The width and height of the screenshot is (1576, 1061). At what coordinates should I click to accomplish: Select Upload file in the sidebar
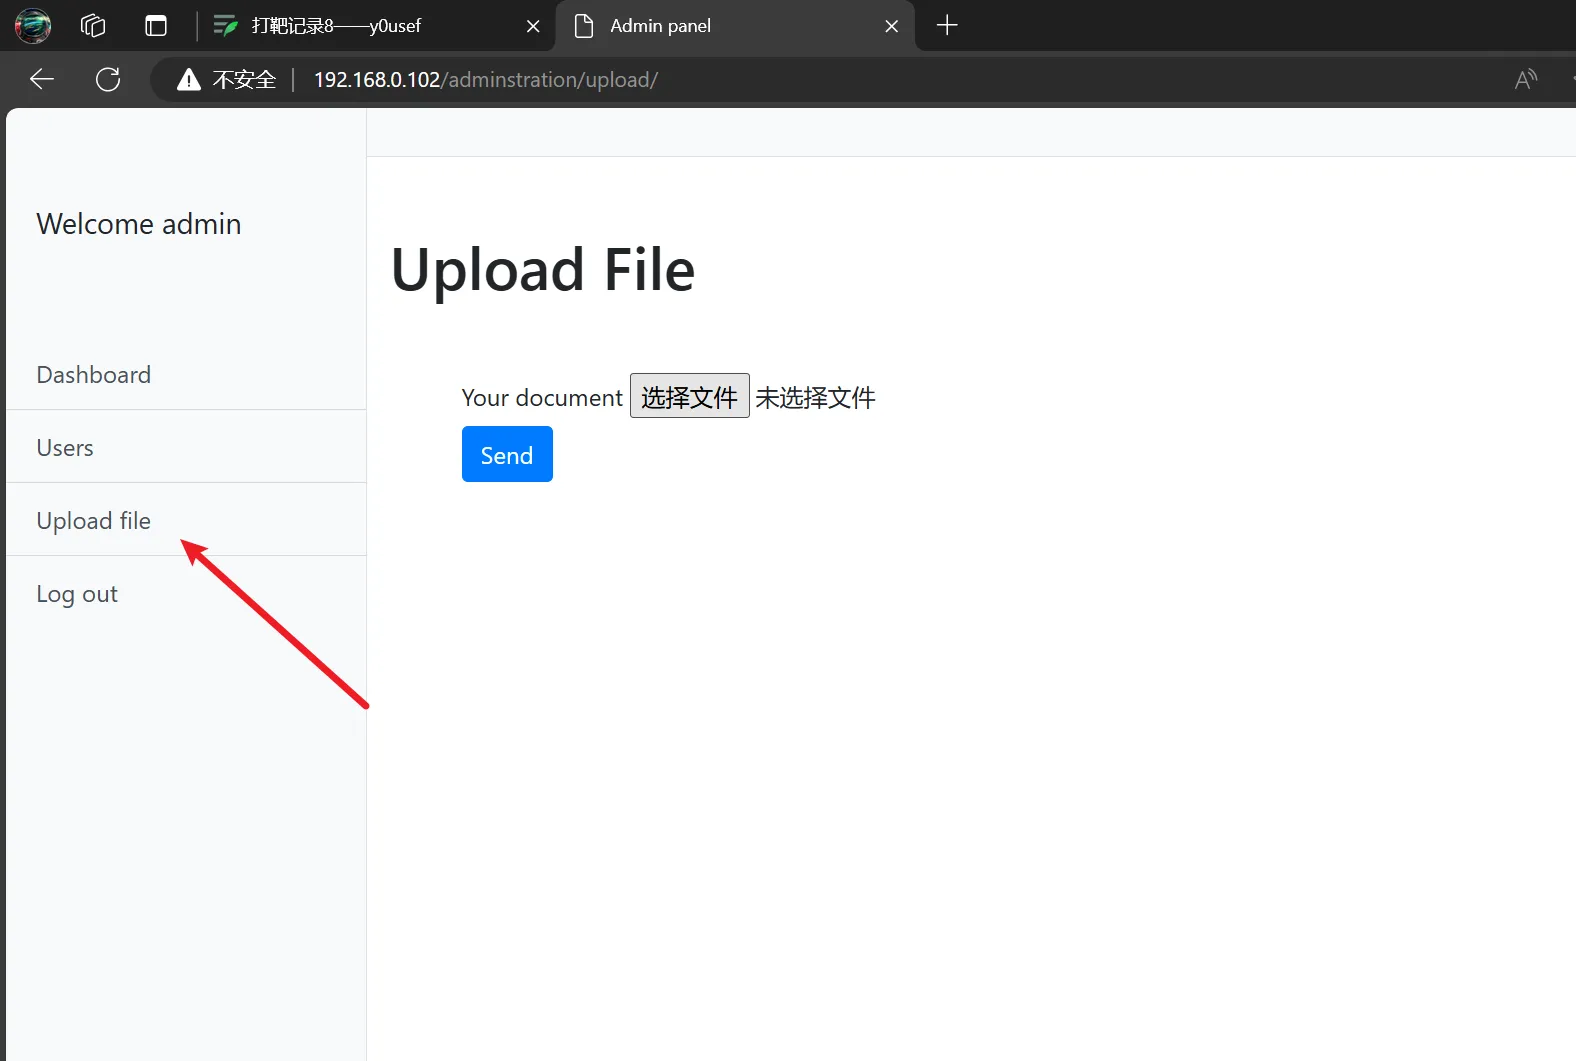(x=94, y=521)
